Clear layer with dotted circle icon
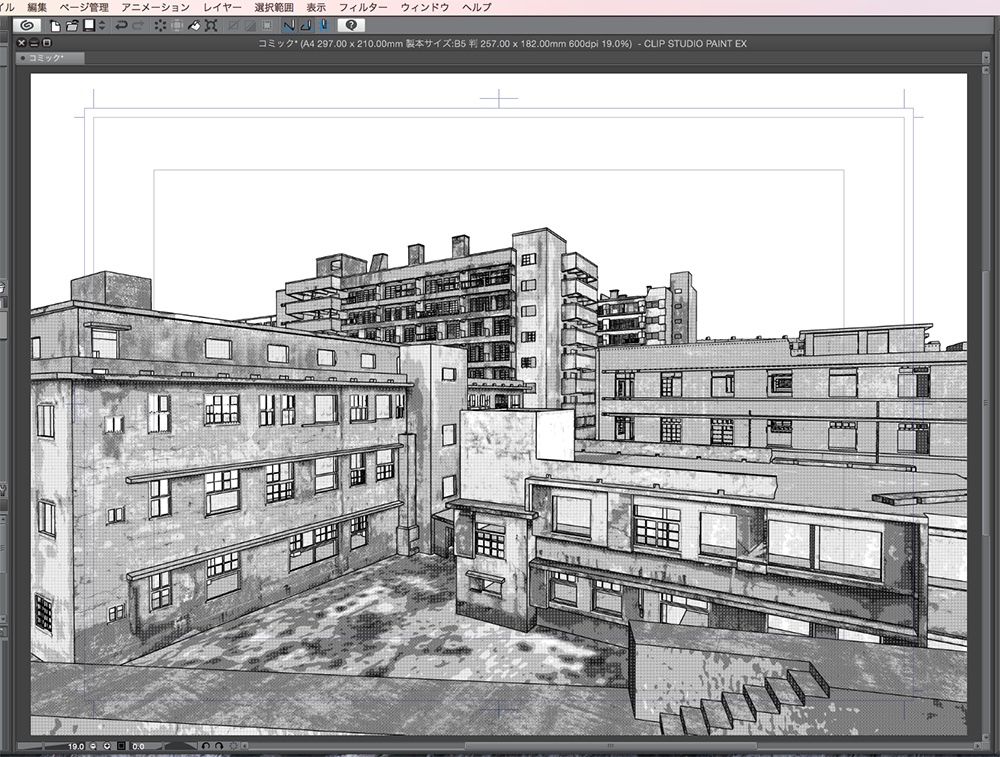The image size is (1000, 757). point(160,26)
